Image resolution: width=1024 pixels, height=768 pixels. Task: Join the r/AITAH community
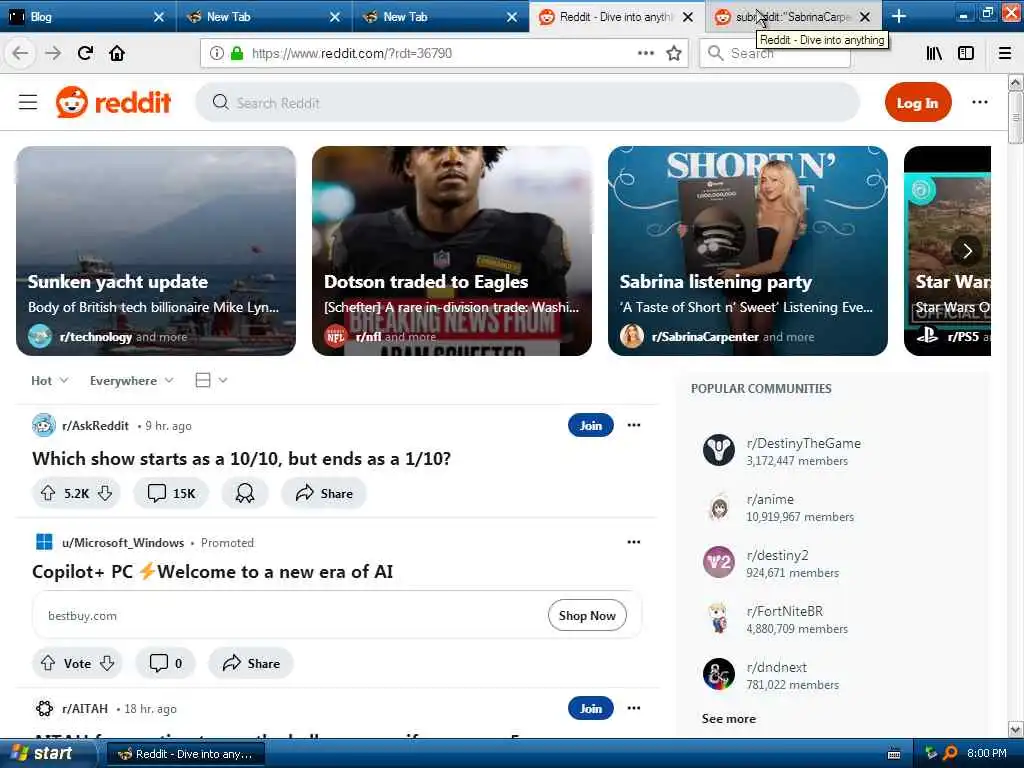(590, 708)
